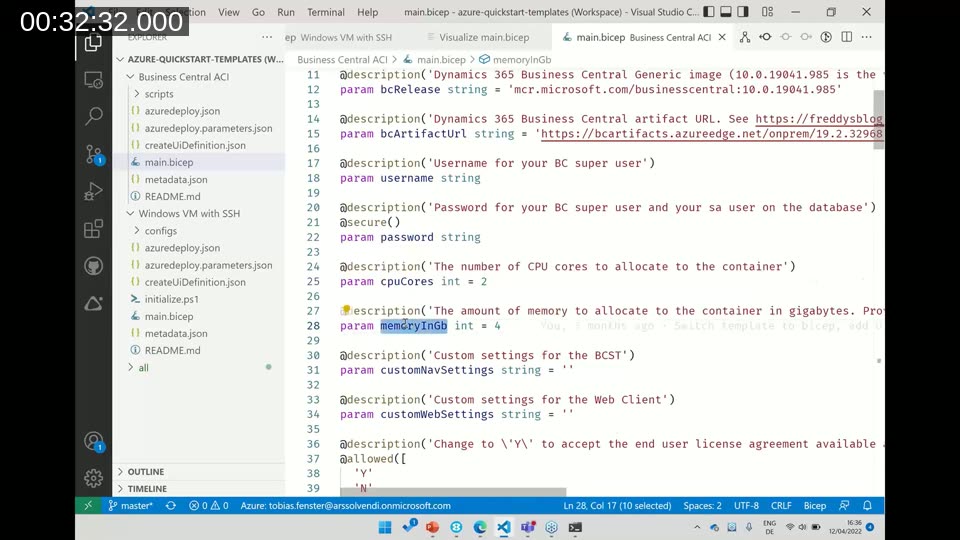Open Explorer panel More Actions ellipsis
This screenshot has width=960, height=540.
pyautogui.click(x=267, y=37)
